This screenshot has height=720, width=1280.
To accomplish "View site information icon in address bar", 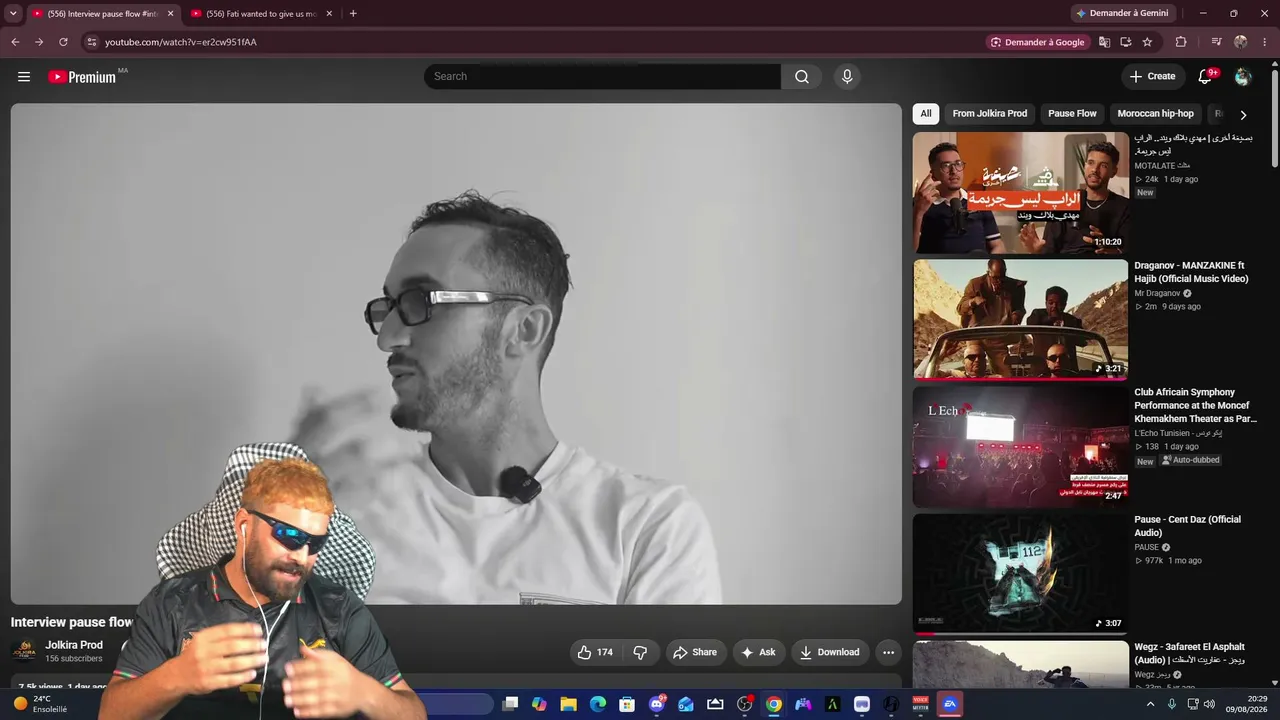I will [91, 42].
